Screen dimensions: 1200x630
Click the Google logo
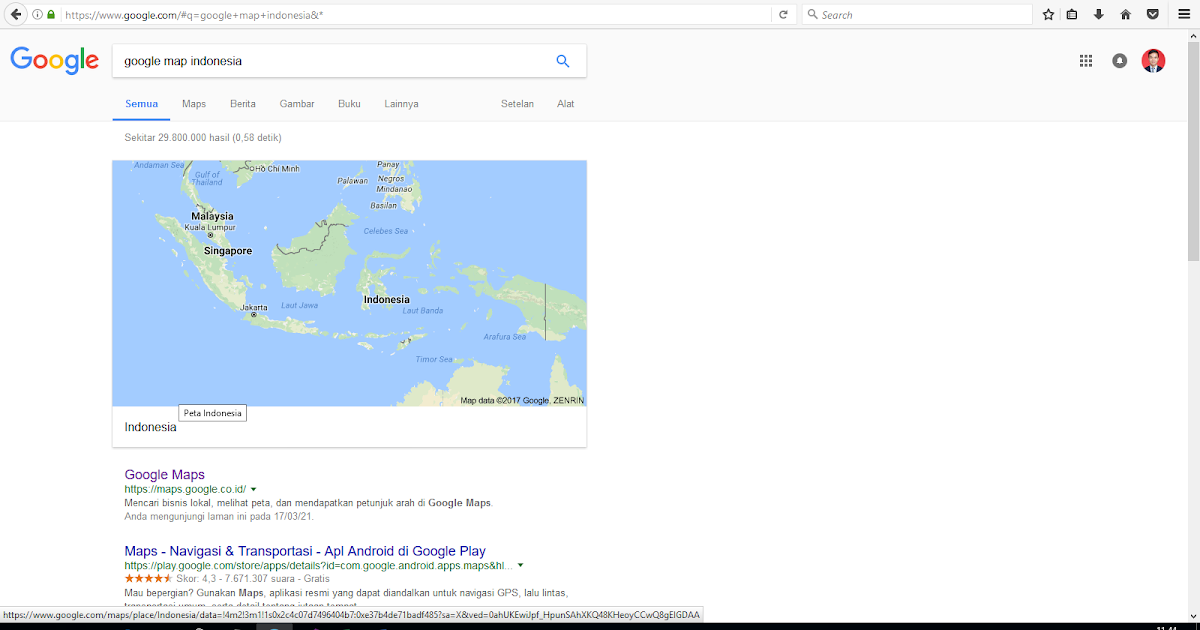(x=55, y=61)
